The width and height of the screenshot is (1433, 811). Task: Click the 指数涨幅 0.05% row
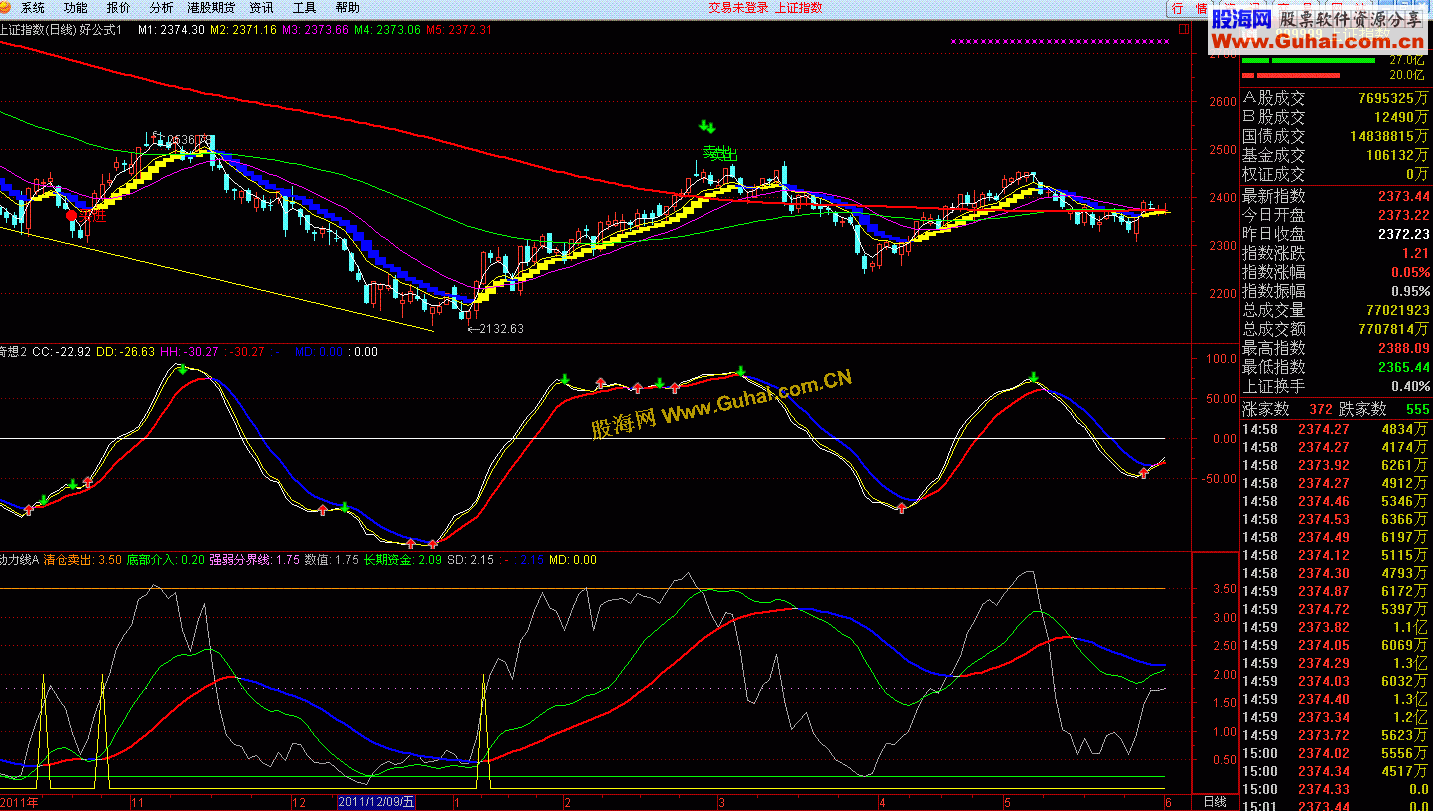1336,271
